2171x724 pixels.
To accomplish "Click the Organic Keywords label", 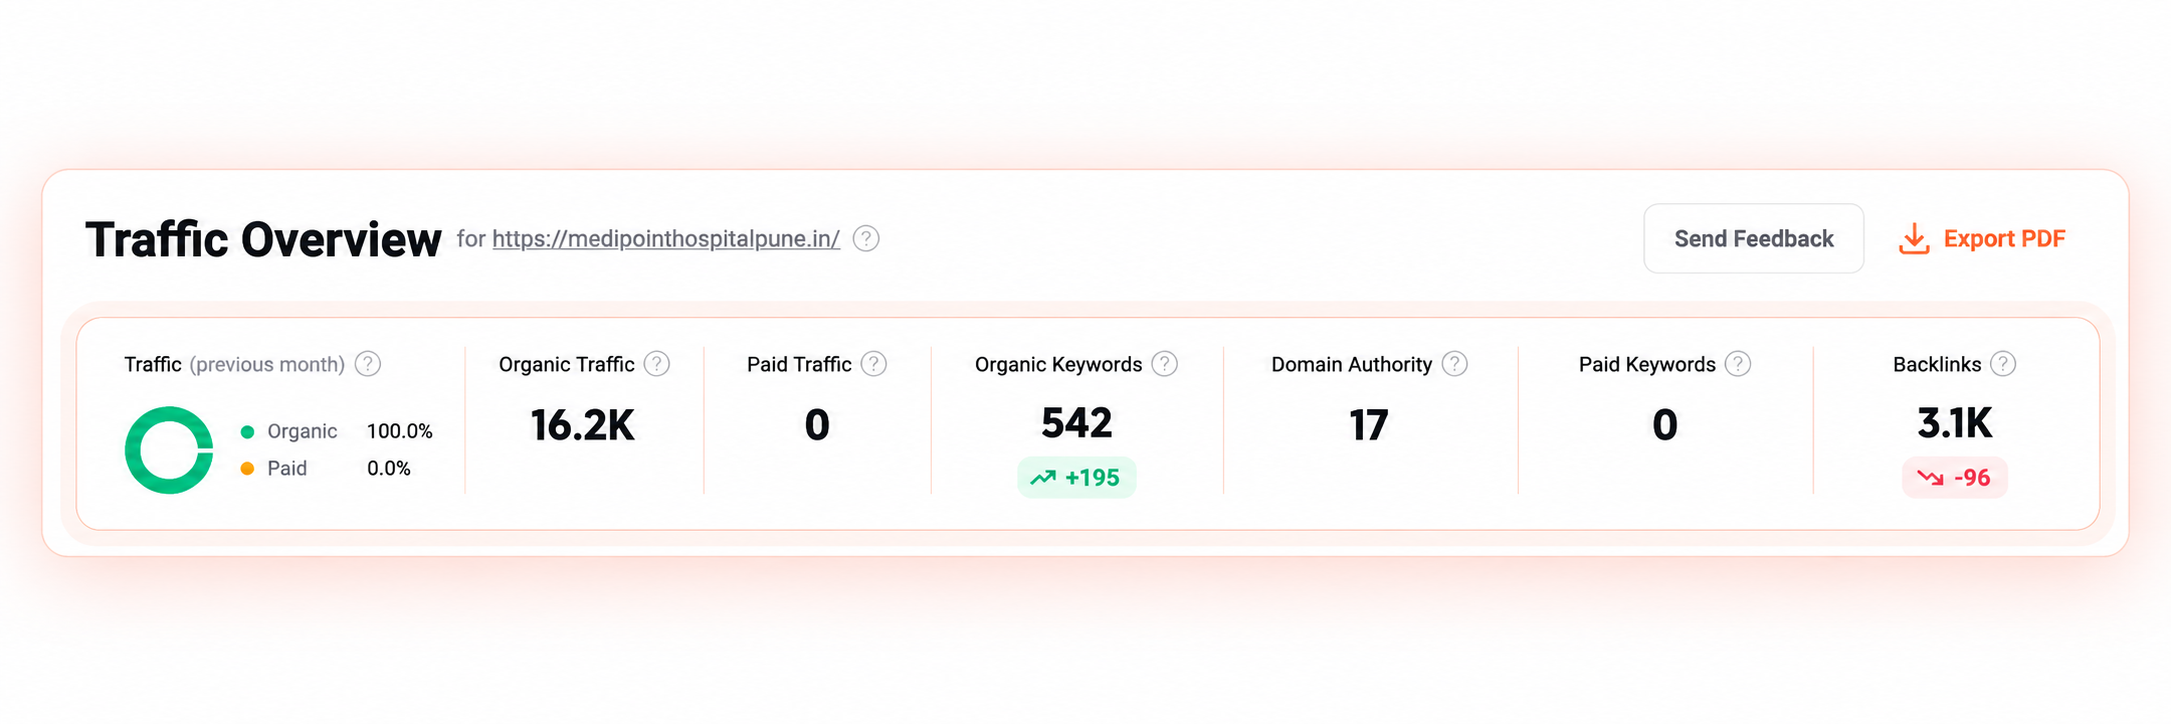I will pos(1058,365).
